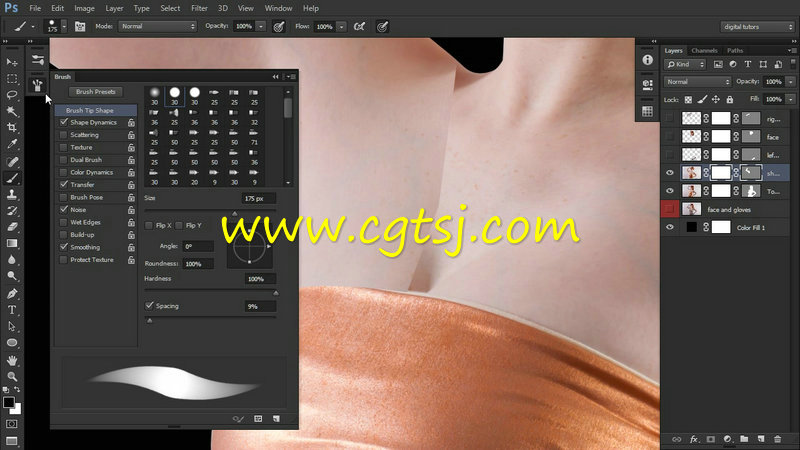Click the delete layer trash icon

tap(777, 439)
